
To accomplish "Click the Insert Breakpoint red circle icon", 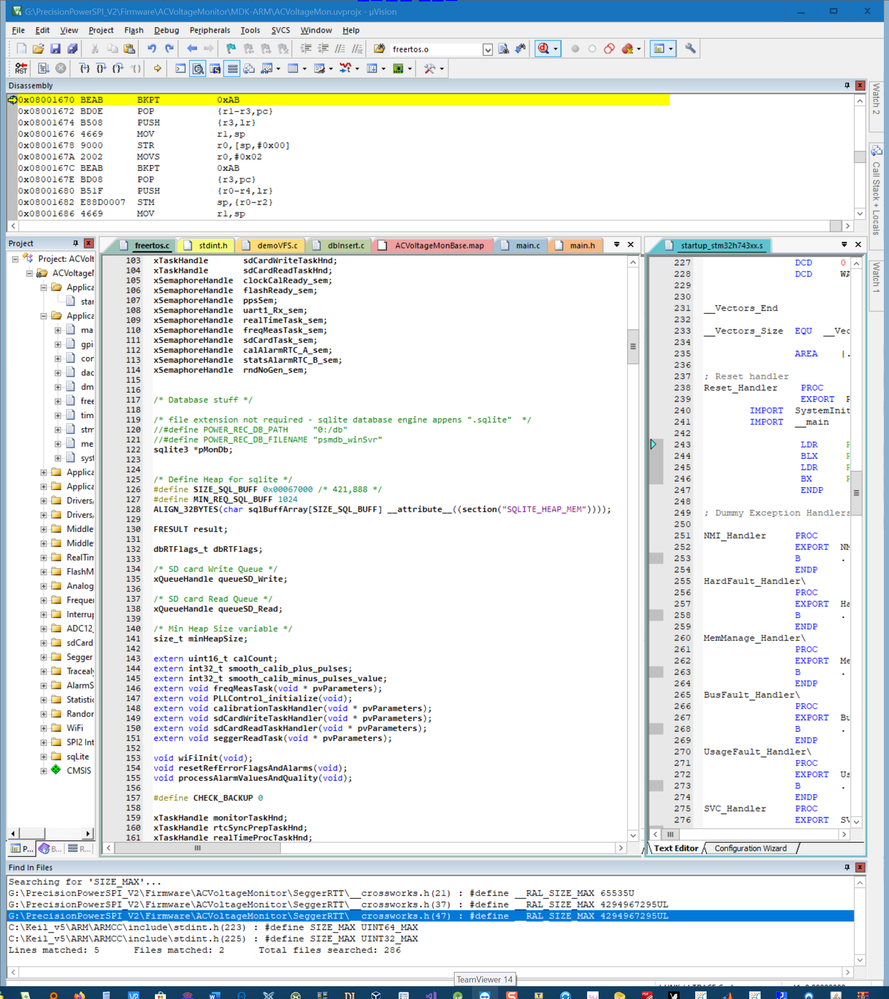I will tap(575, 49).
